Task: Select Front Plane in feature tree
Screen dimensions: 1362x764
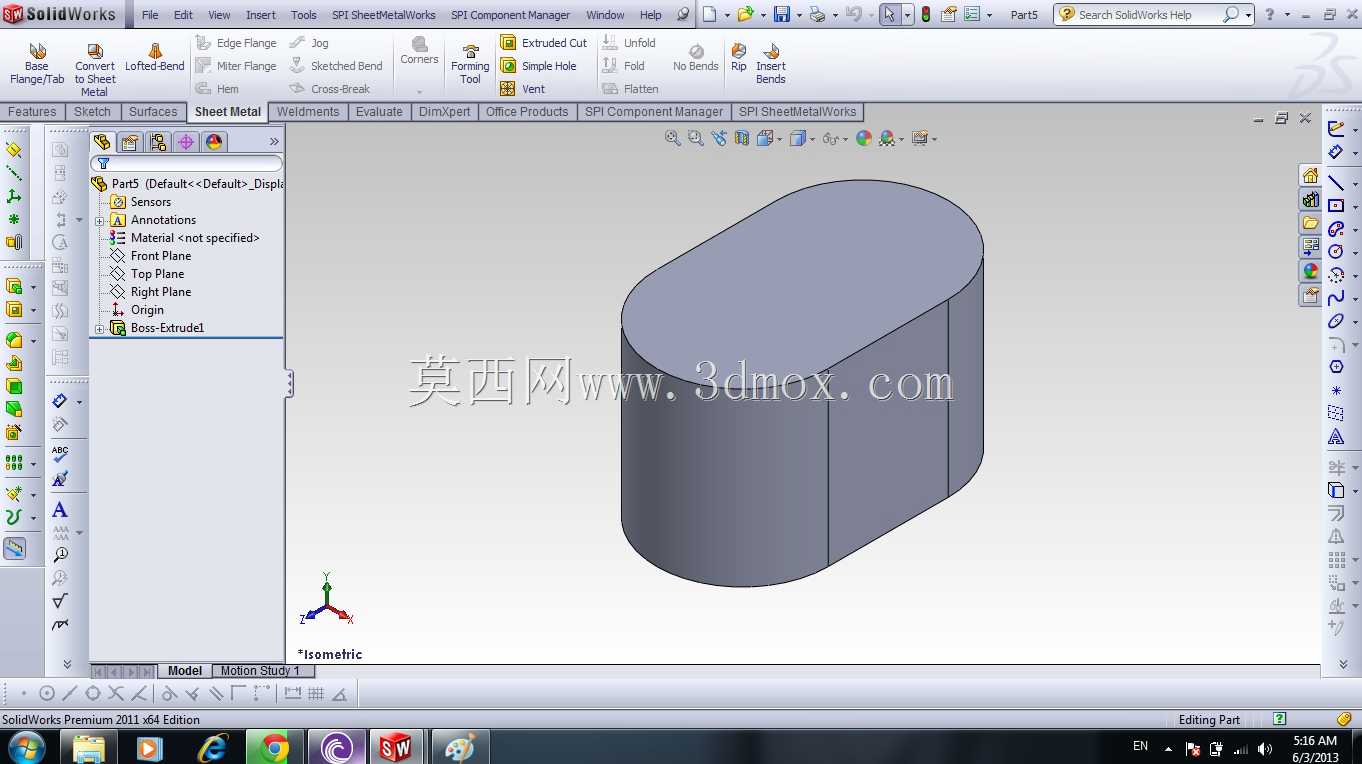Action: click(x=151, y=256)
